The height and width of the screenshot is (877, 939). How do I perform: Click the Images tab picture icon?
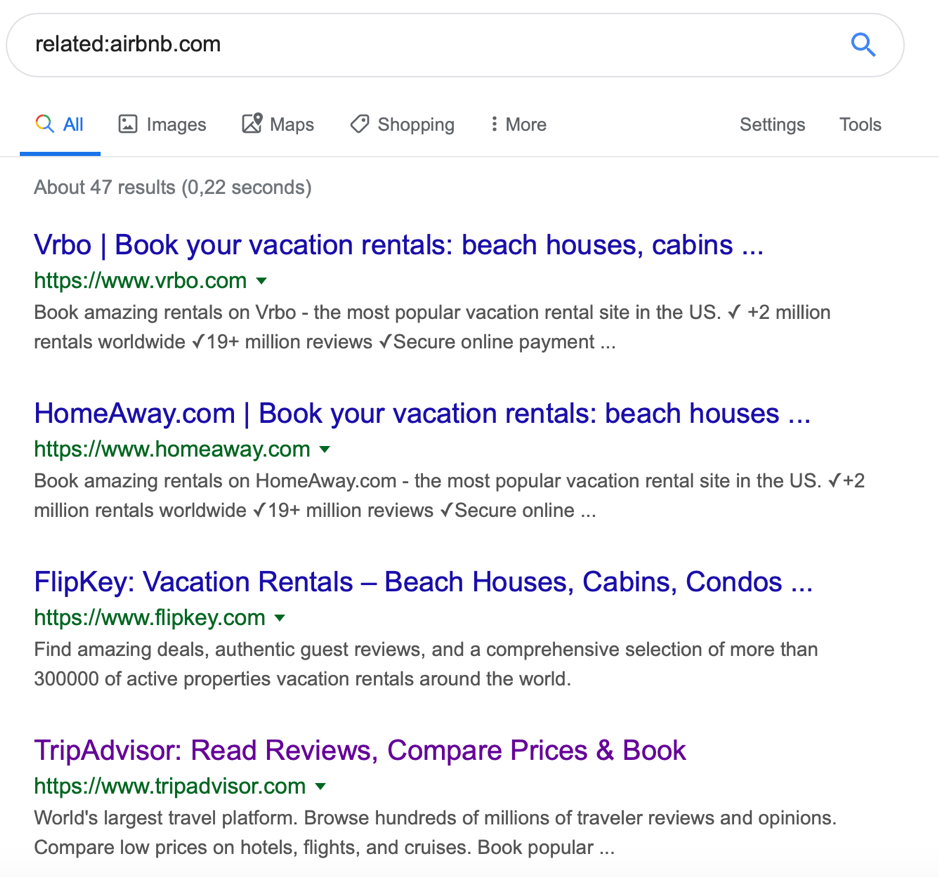pyautogui.click(x=128, y=124)
